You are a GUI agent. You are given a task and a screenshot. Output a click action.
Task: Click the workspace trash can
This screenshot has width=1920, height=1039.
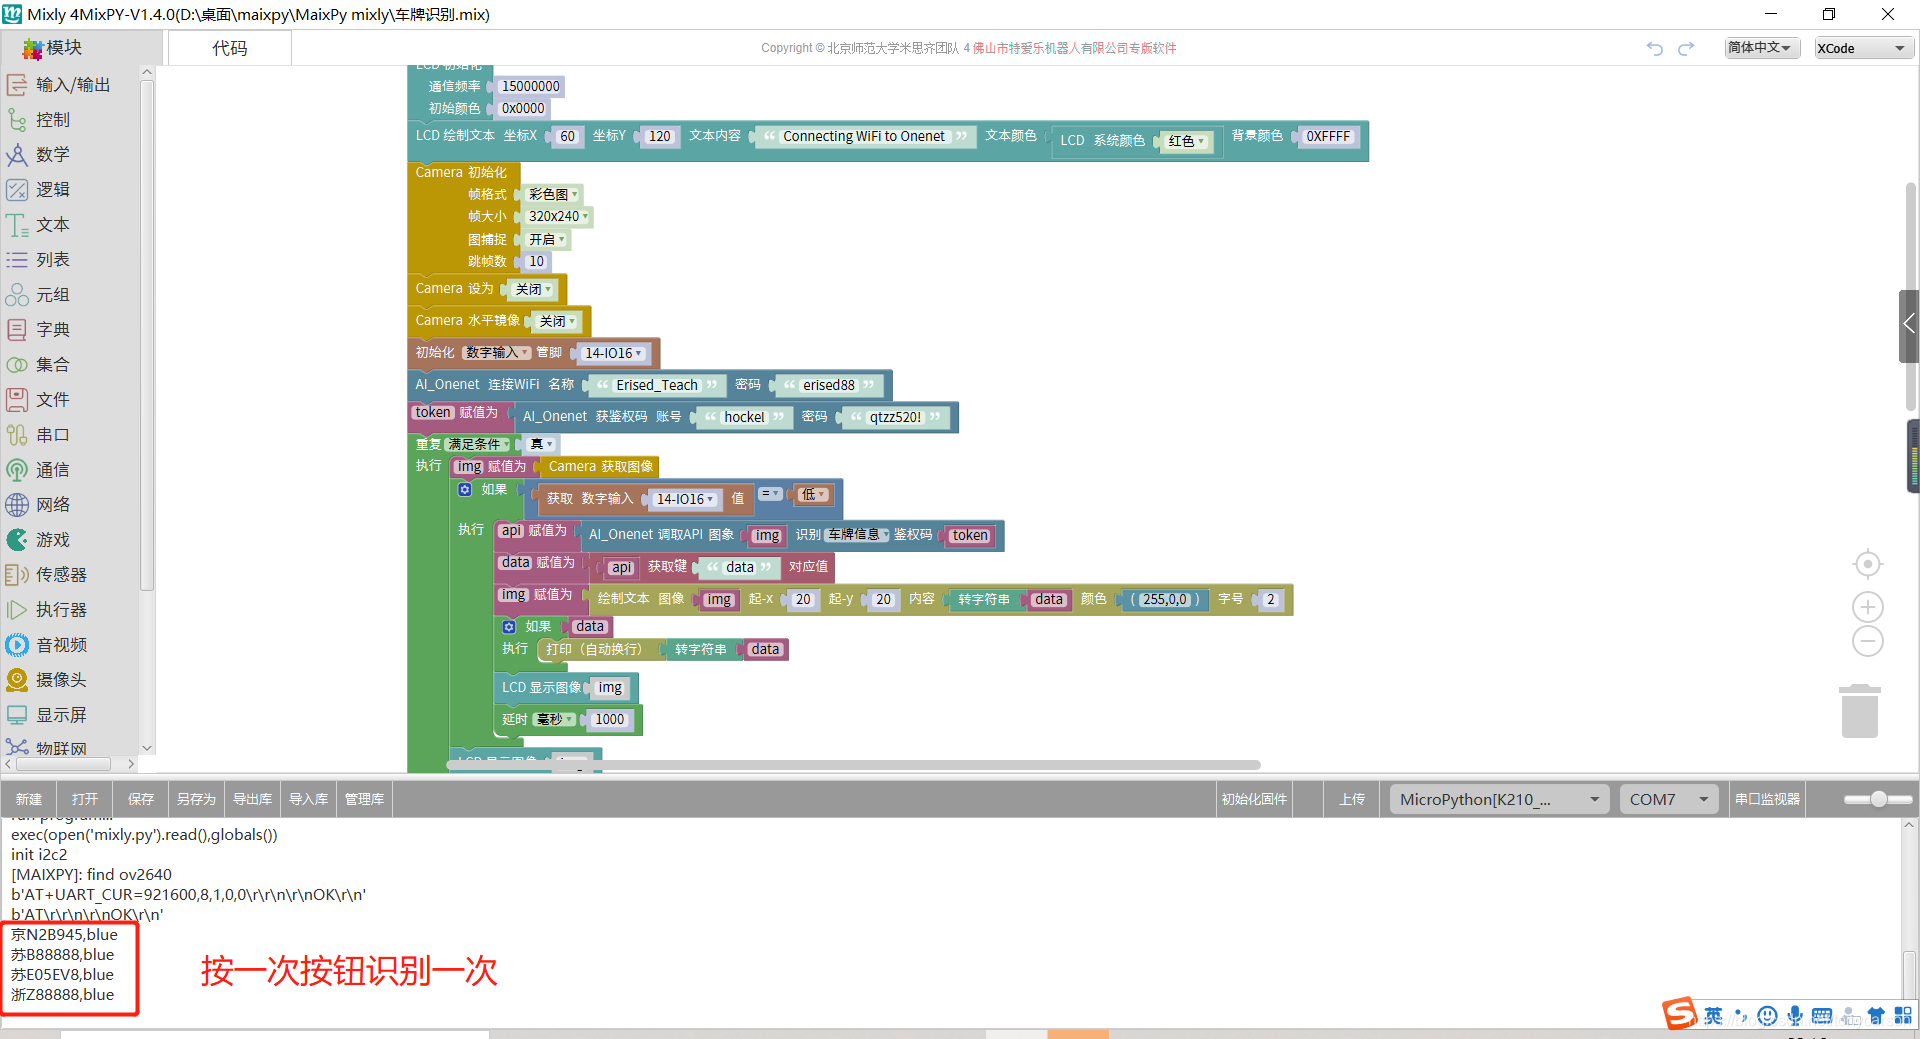(x=1860, y=711)
